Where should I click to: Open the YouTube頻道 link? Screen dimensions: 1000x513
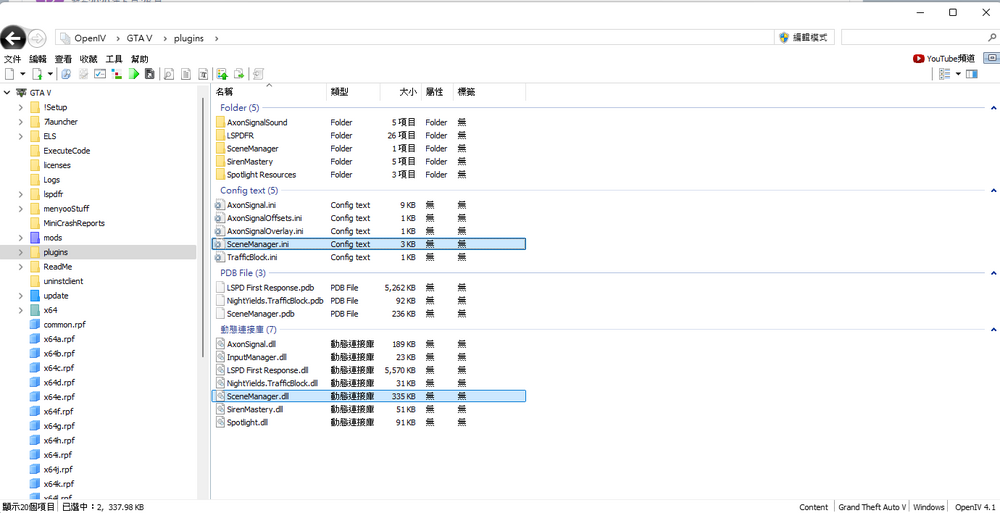pos(944,58)
